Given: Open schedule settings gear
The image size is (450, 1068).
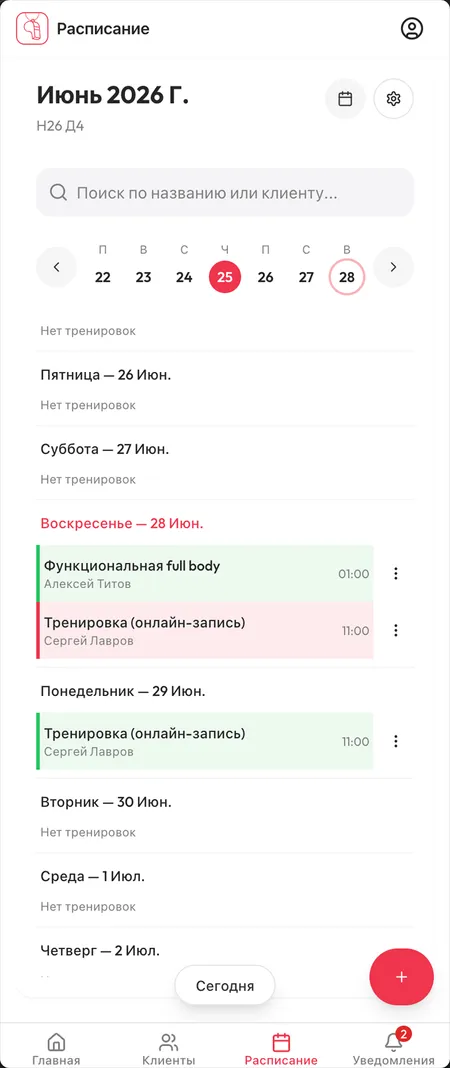Looking at the screenshot, I should [x=393, y=99].
